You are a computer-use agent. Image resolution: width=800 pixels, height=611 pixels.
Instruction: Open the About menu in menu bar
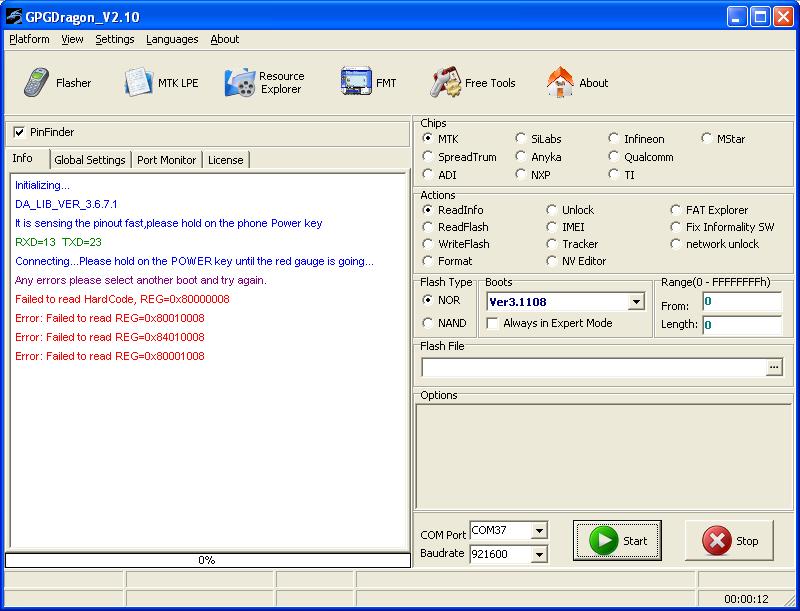click(224, 39)
